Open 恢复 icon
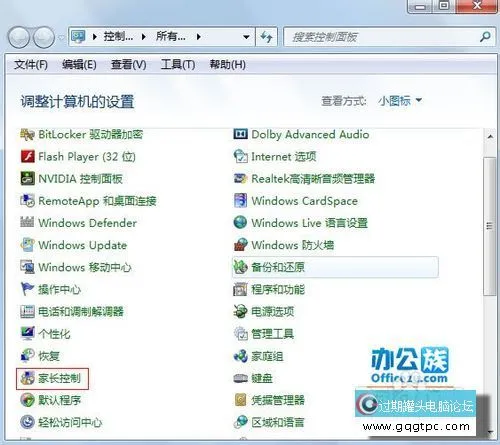The height and width of the screenshot is (445, 500). click(x=27, y=356)
